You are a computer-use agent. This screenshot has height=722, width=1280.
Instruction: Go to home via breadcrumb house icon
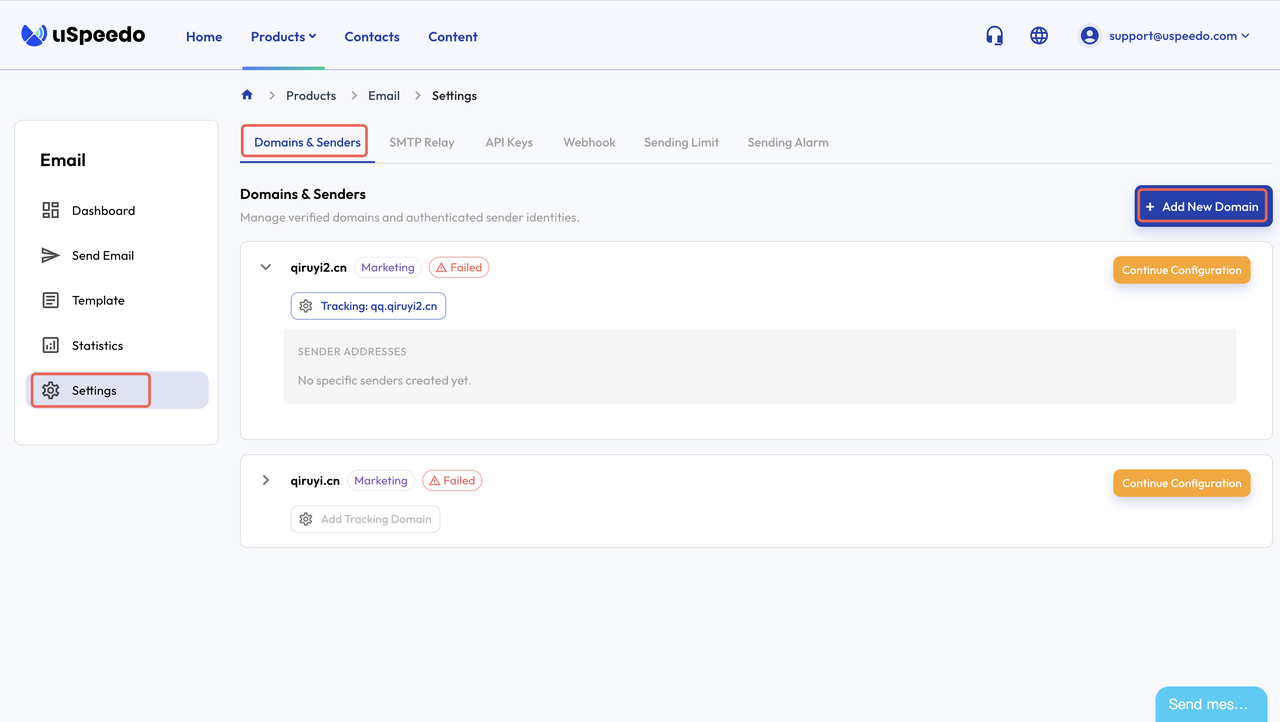(x=247, y=95)
